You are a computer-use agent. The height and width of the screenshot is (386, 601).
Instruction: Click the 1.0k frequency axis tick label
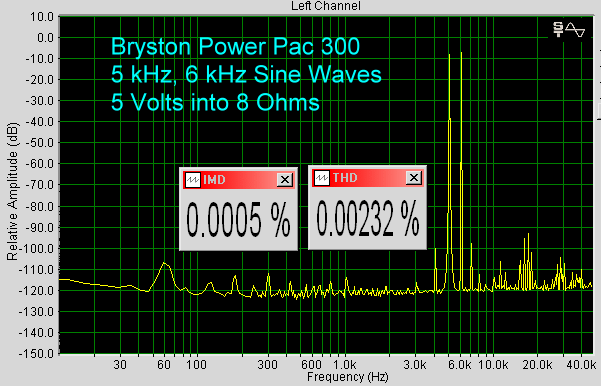(x=345, y=365)
